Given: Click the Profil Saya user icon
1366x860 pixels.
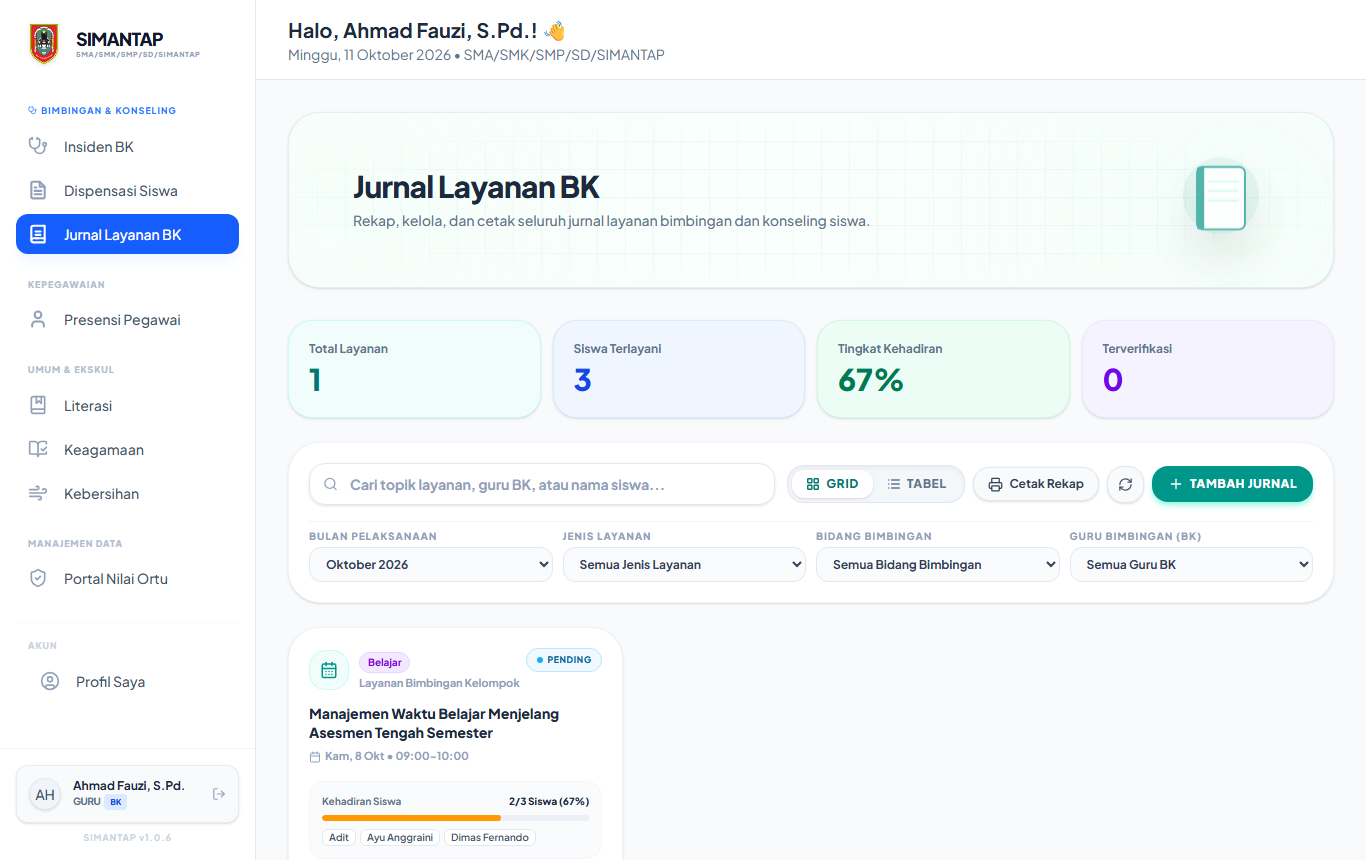Looking at the screenshot, I should [50, 681].
